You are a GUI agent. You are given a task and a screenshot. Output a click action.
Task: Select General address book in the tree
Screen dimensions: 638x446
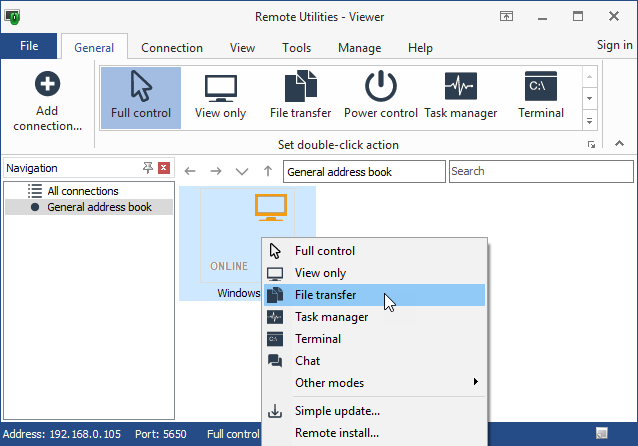coord(89,207)
